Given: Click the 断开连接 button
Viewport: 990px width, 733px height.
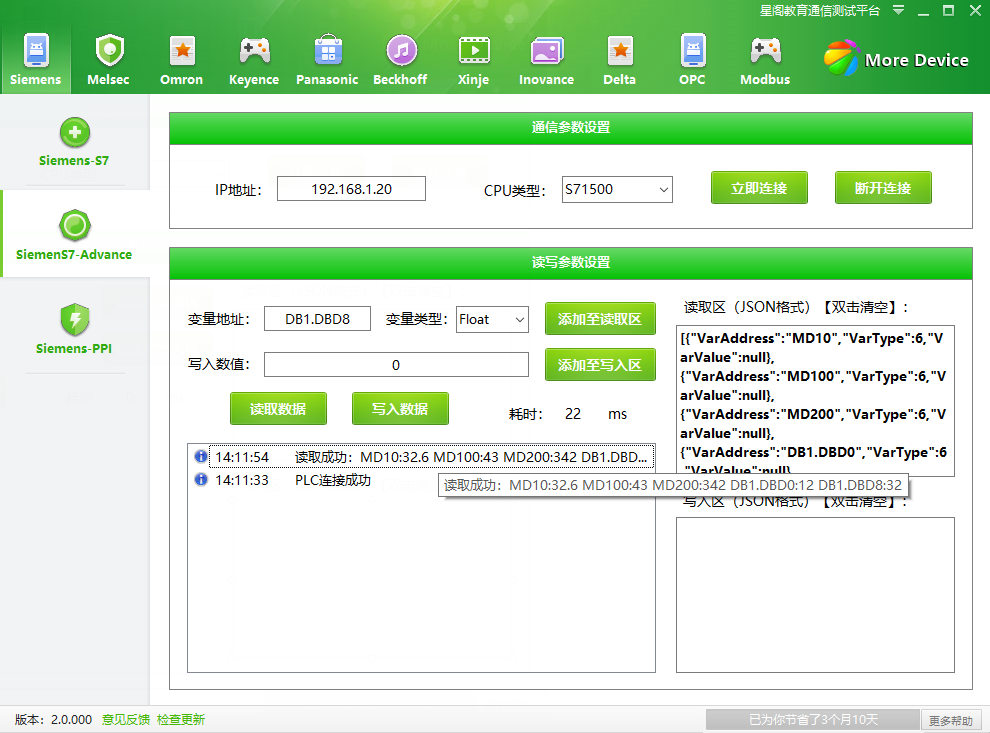Looking at the screenshot, I should [883, 188].
